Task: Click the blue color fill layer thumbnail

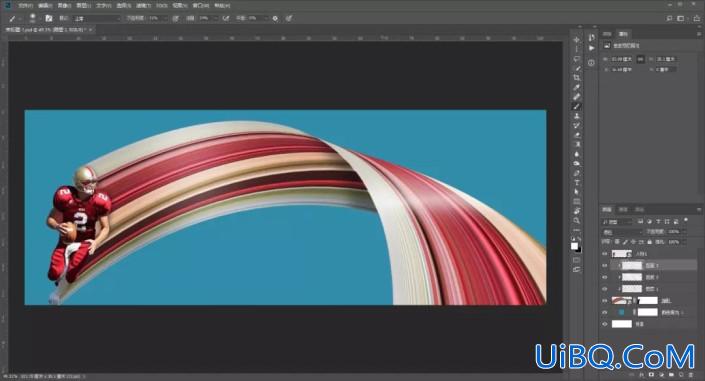Action: tap(622, 312)
